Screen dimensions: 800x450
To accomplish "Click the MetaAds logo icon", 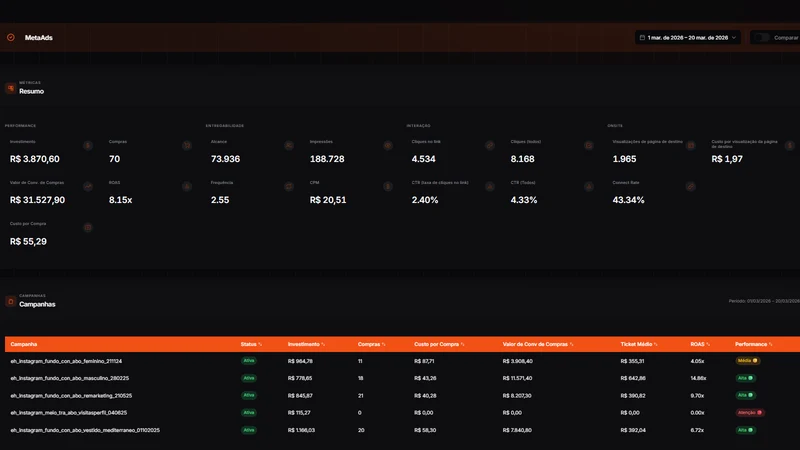I will coord(11,37).
